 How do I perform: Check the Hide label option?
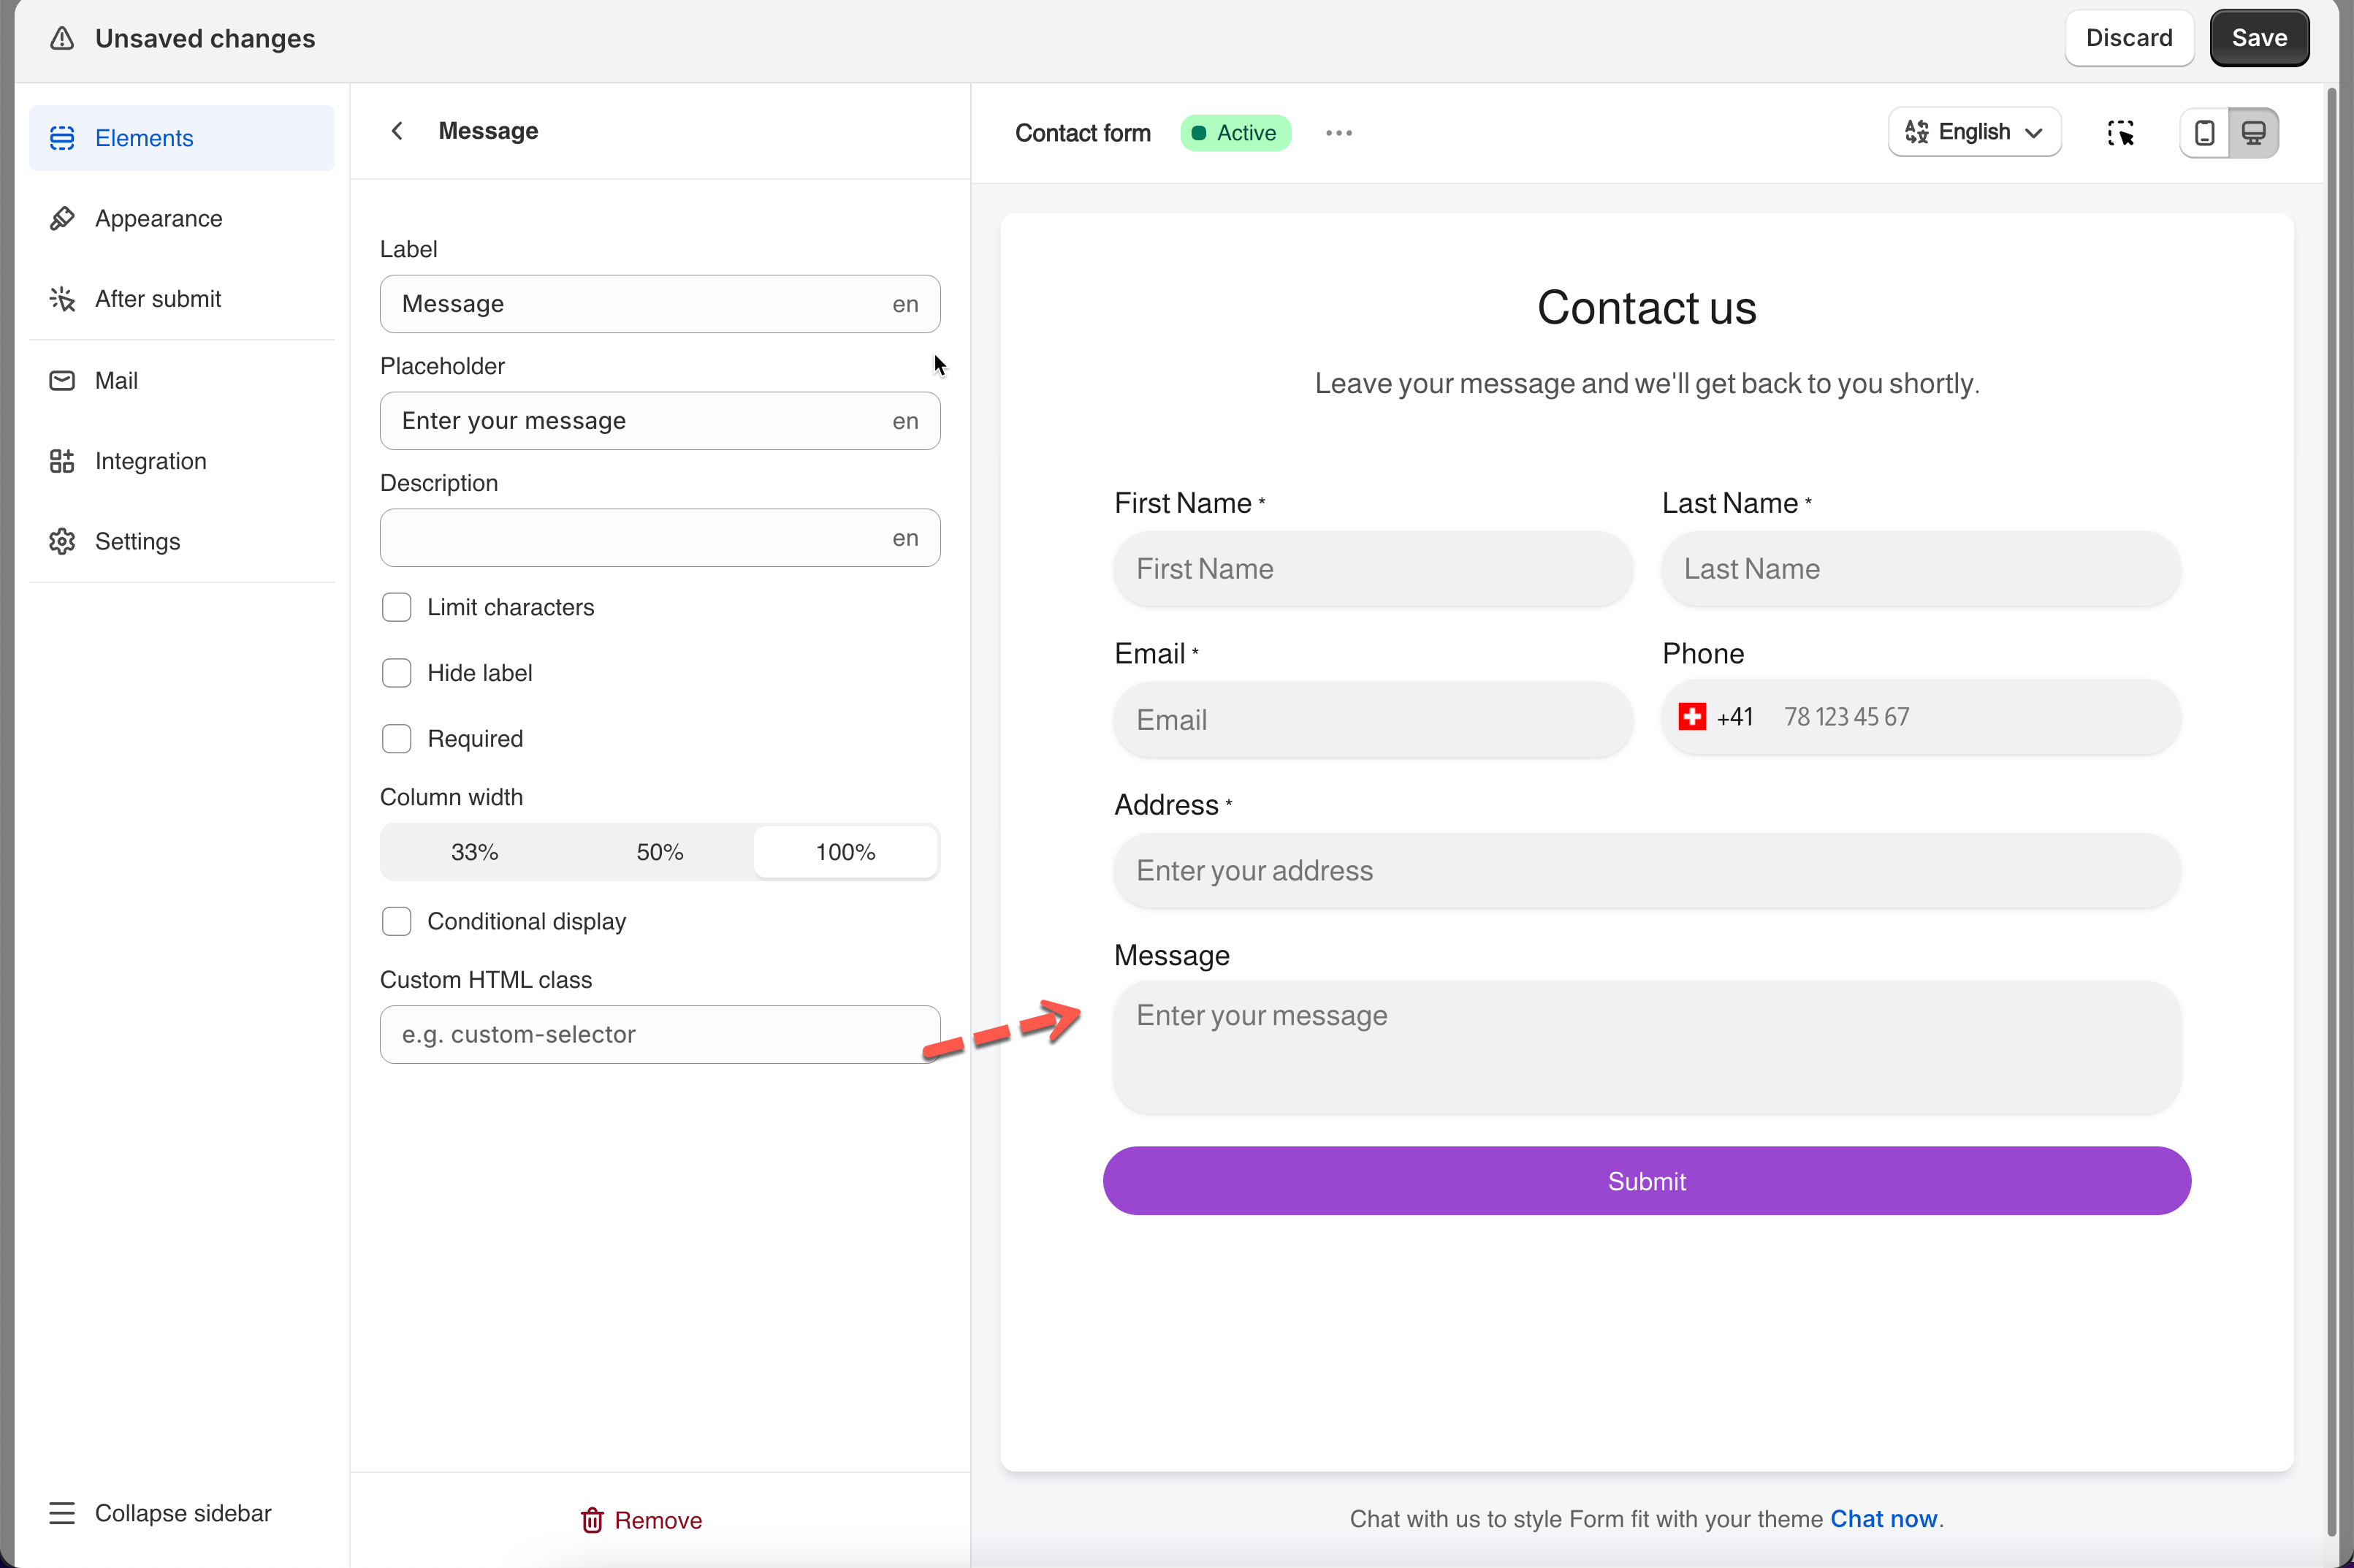pos(397,673)
